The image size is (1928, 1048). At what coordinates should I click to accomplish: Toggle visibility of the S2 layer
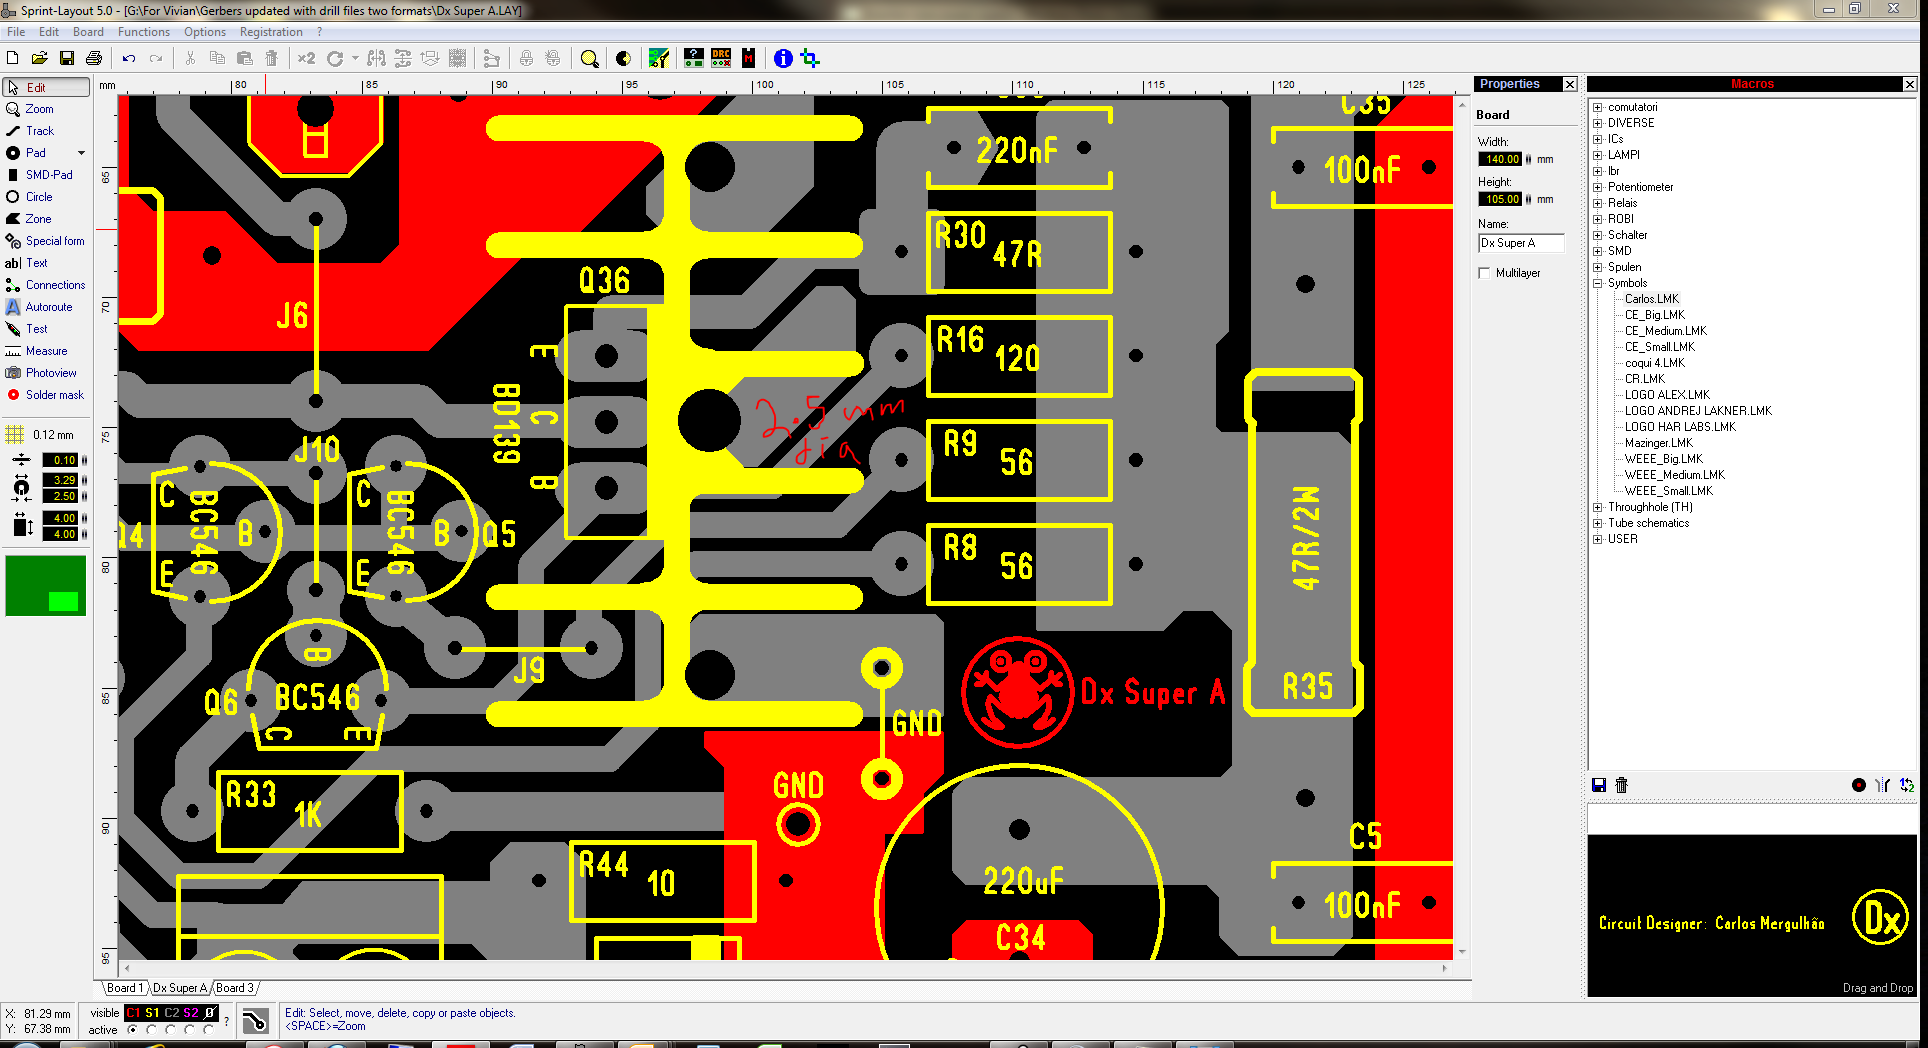pos(191,1013)
